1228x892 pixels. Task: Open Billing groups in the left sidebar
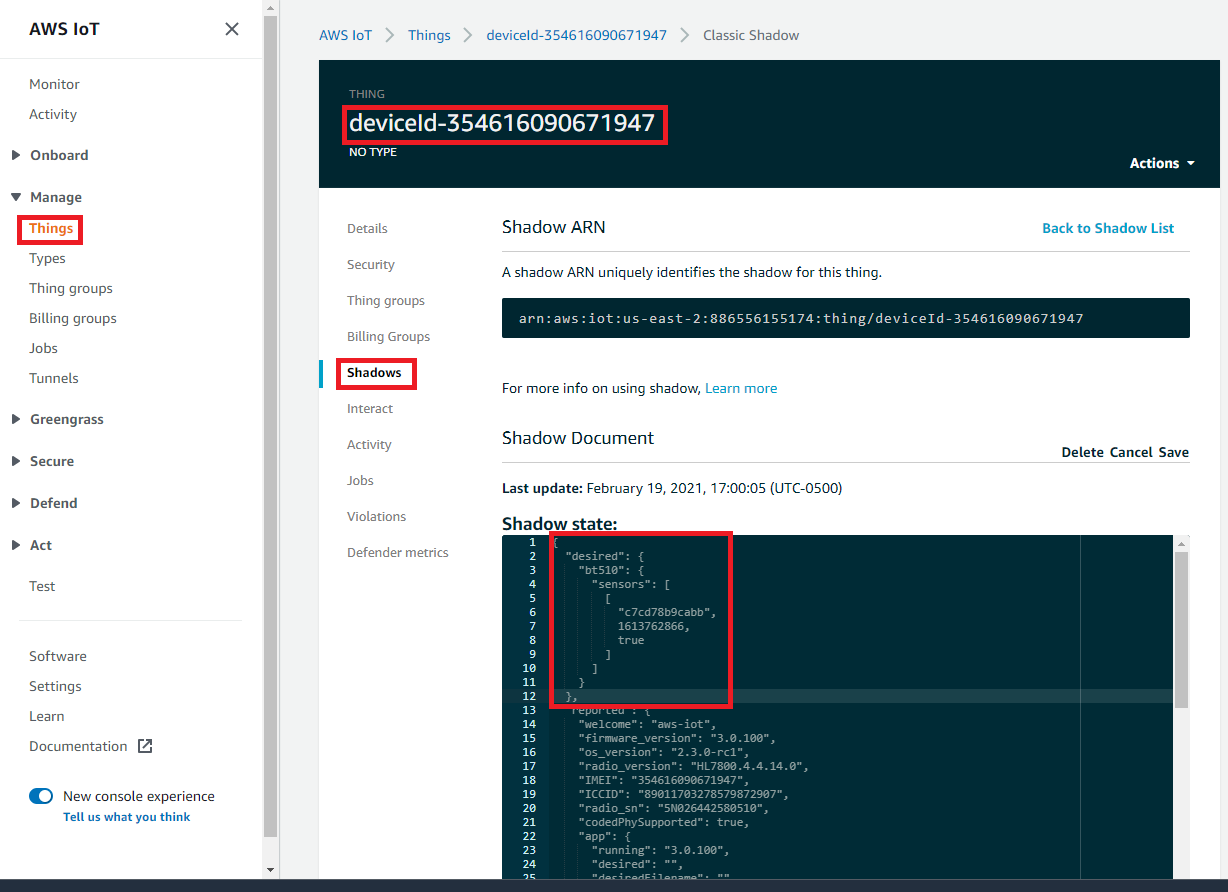coord(73,318)
